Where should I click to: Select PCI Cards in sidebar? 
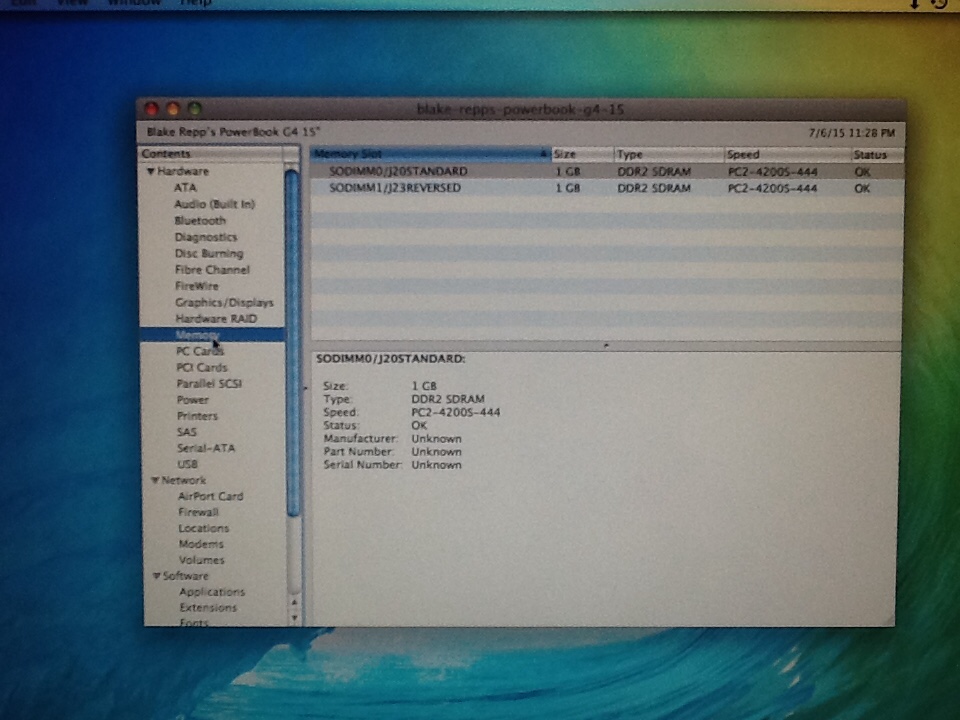[202, 367]
